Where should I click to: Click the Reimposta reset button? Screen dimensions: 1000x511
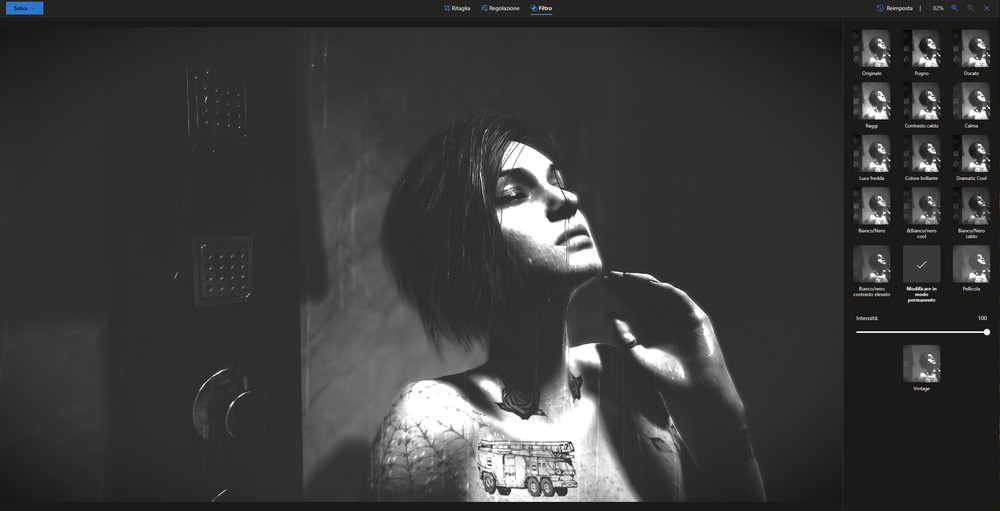click(894, 8)
